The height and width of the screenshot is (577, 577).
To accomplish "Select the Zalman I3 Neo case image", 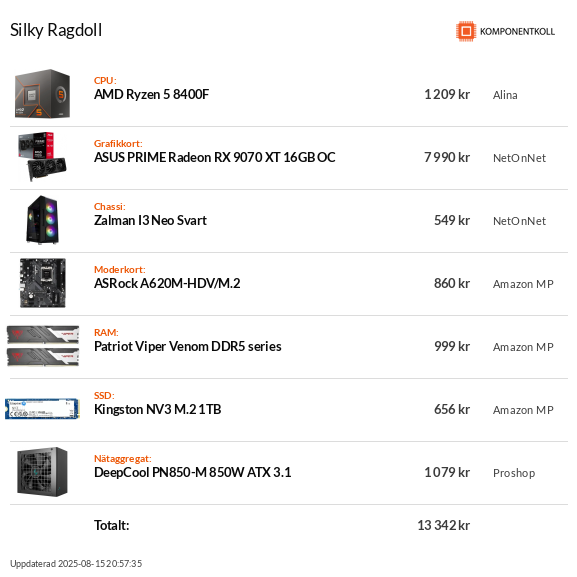I will coord(42,220).
